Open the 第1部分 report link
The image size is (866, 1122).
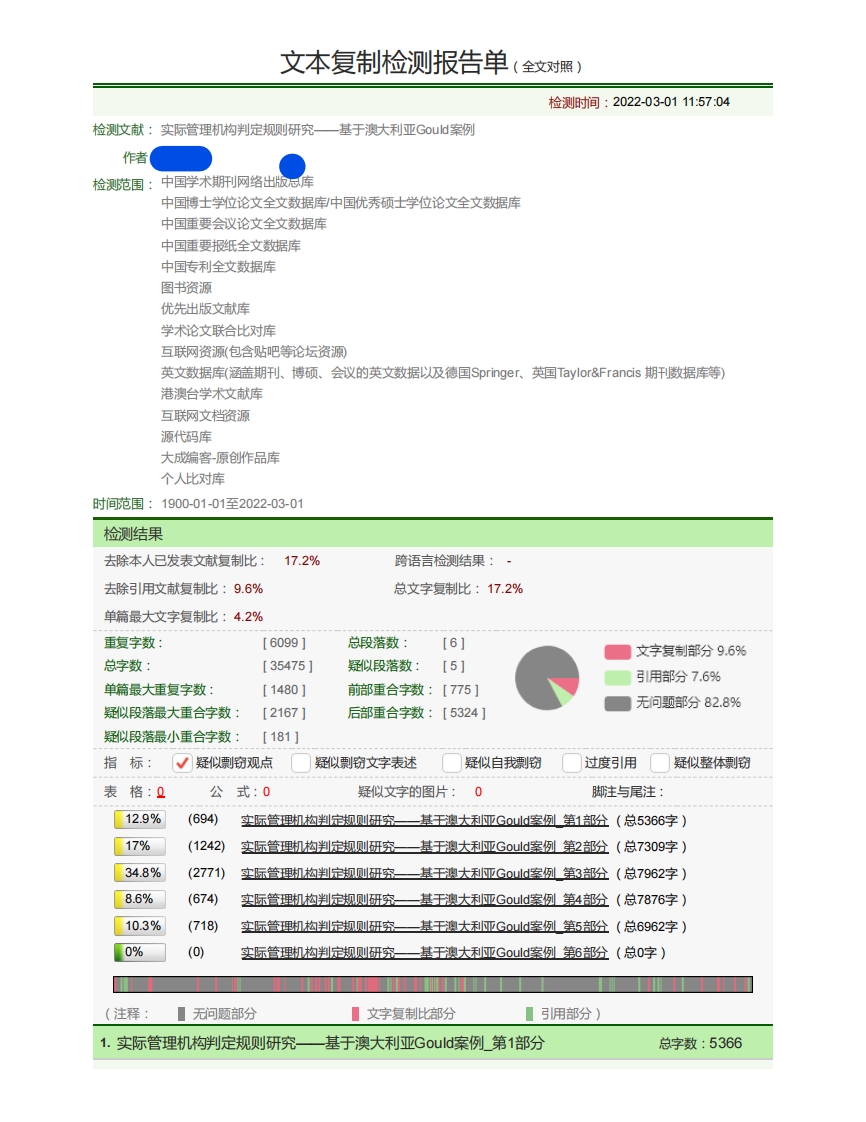pyautogui.click(x=424, y=820)
